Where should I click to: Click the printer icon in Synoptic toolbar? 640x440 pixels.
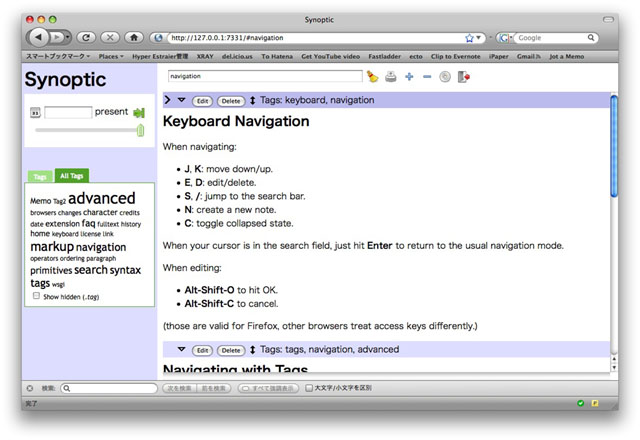click(x=391, y=76)
